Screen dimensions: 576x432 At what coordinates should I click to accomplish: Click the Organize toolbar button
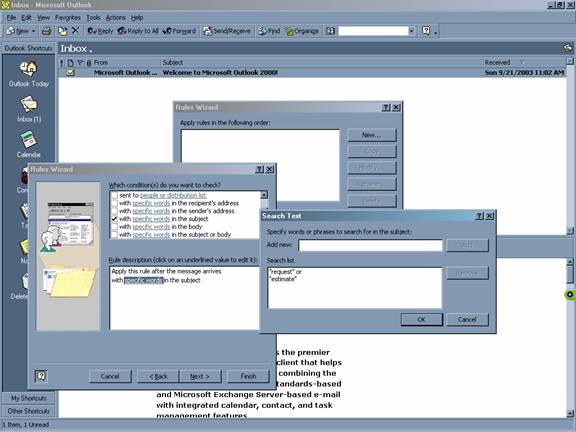point(302,31)
